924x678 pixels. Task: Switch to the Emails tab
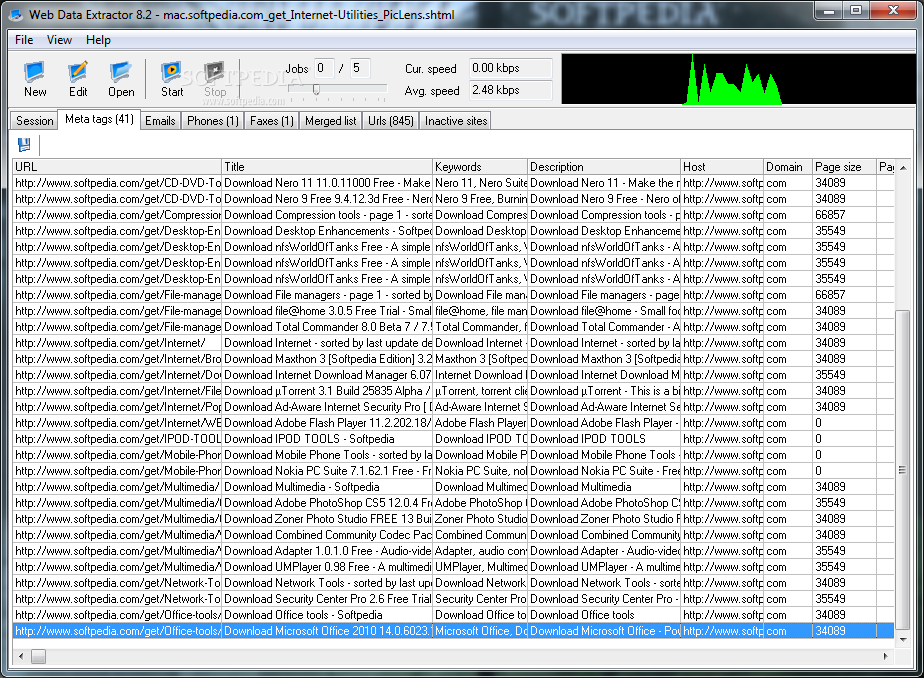[x=160, y=121]
